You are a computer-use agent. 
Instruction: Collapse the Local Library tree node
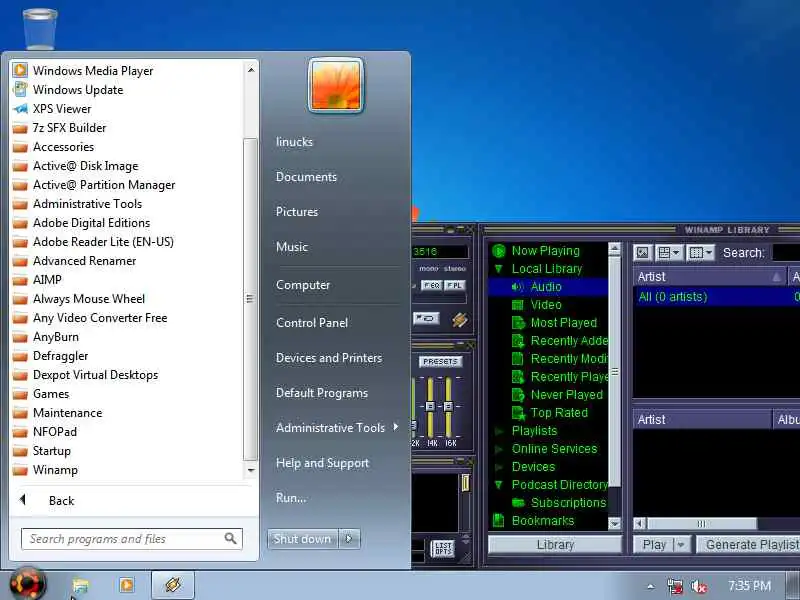[498, 268]
